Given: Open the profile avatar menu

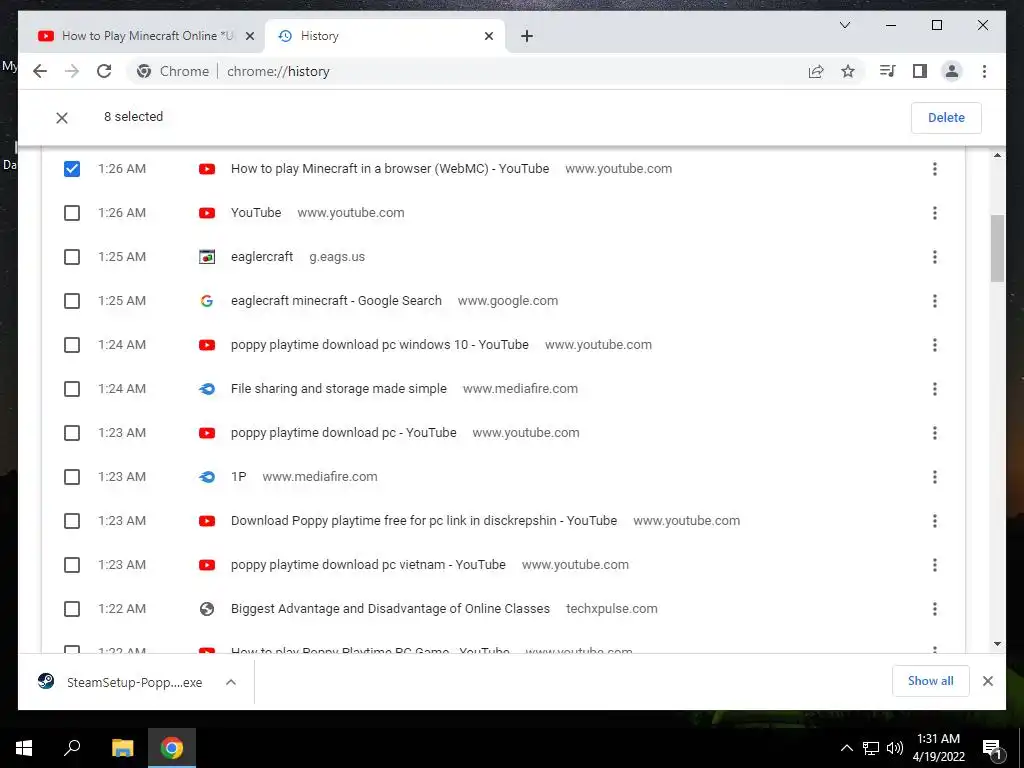Looking at the screenshot, I should point(952,71).
